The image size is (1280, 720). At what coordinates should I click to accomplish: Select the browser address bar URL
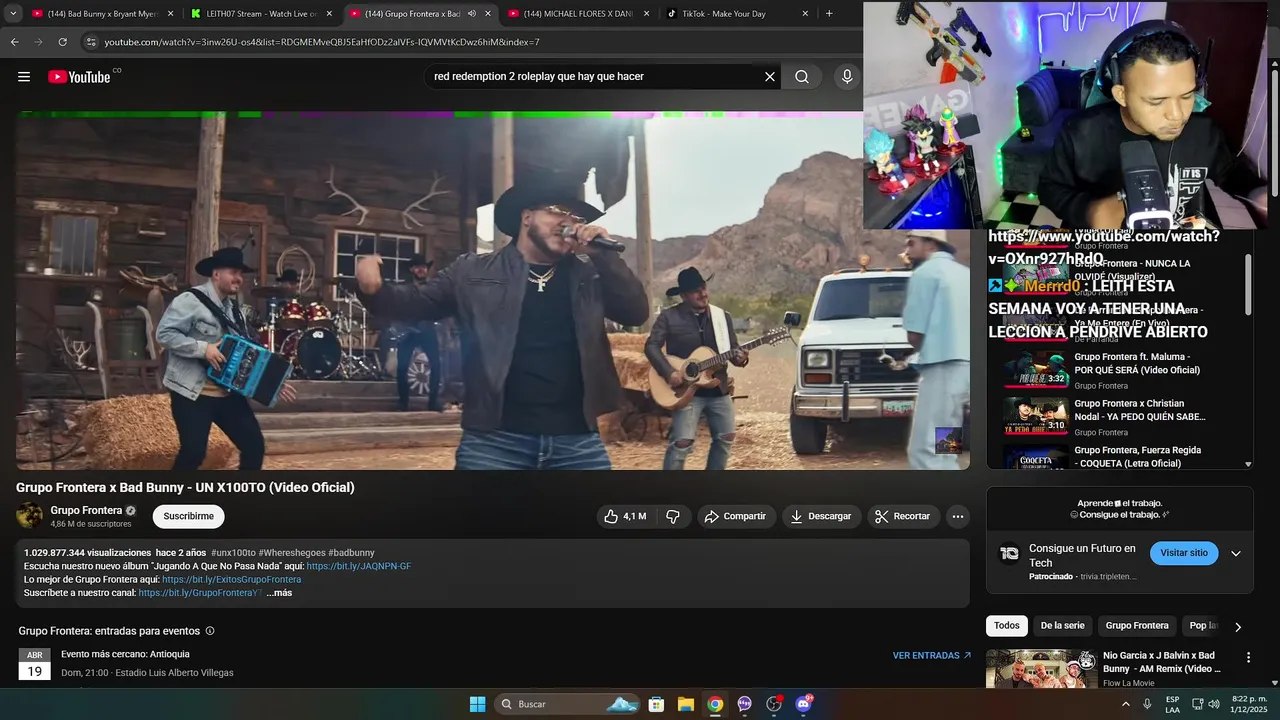click(x=322, y=42)
